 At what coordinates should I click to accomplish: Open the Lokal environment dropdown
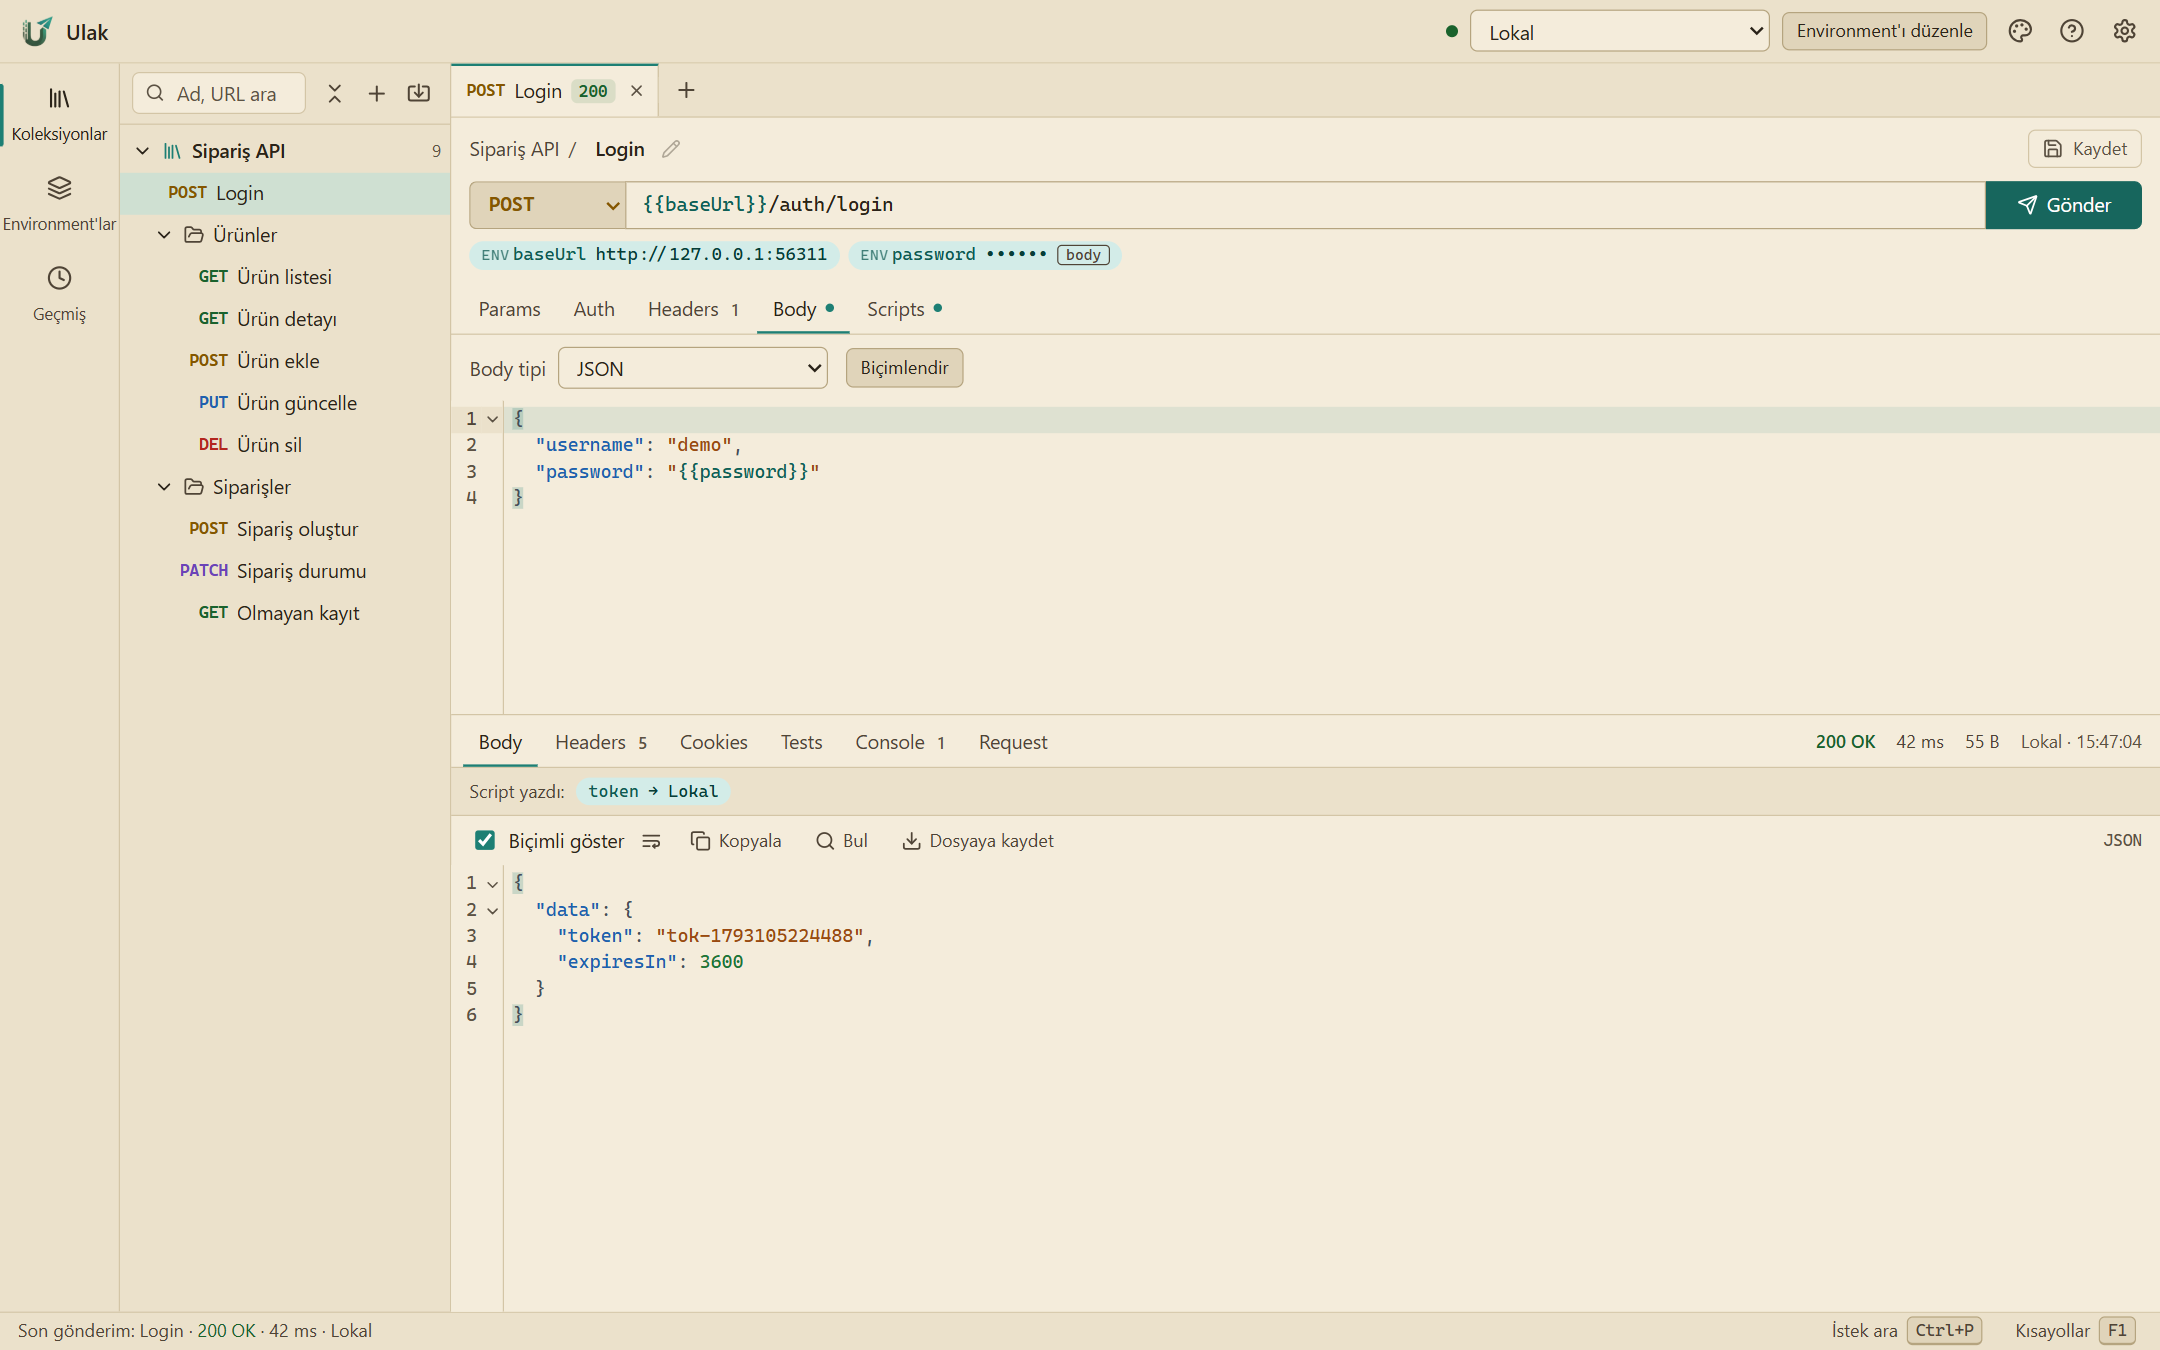(x=1620, y=31)
